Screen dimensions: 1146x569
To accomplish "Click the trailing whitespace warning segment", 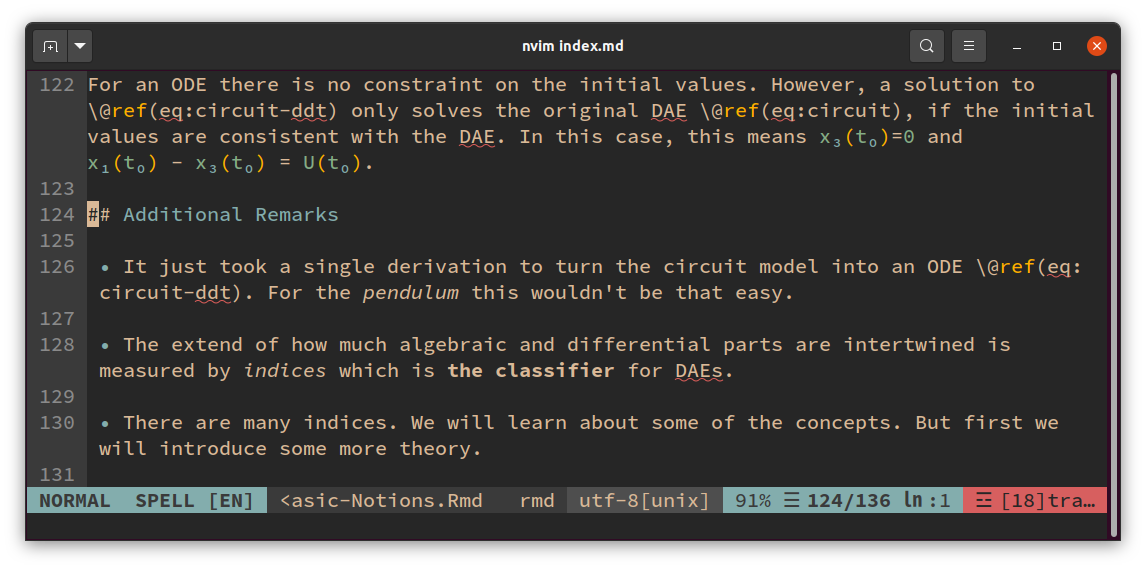I will [x=1035, y=501].
